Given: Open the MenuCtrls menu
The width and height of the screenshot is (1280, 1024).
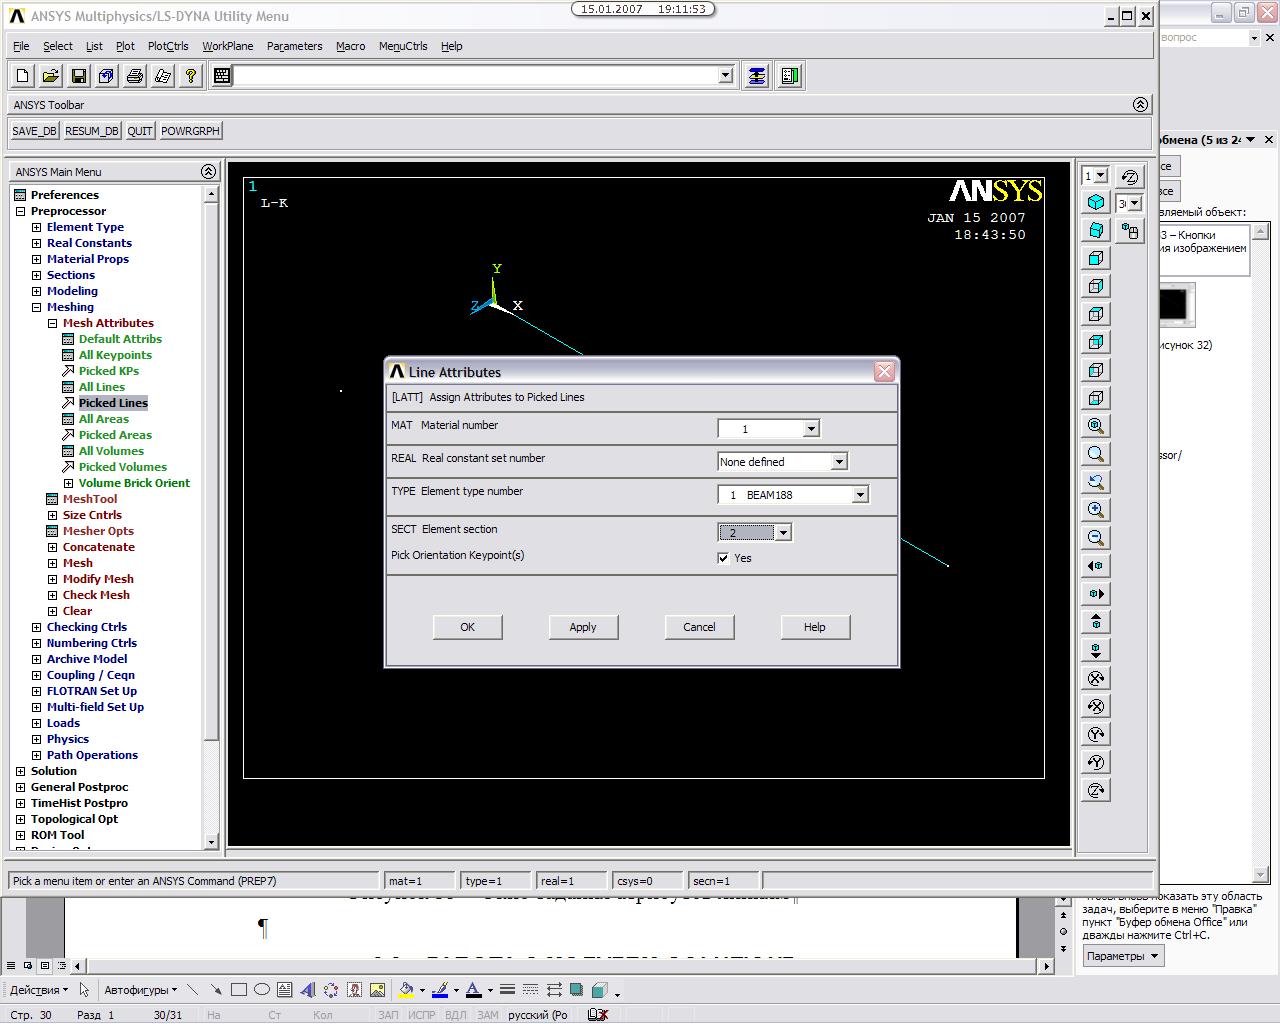Looking at the screenshot, I should [403, 46].
